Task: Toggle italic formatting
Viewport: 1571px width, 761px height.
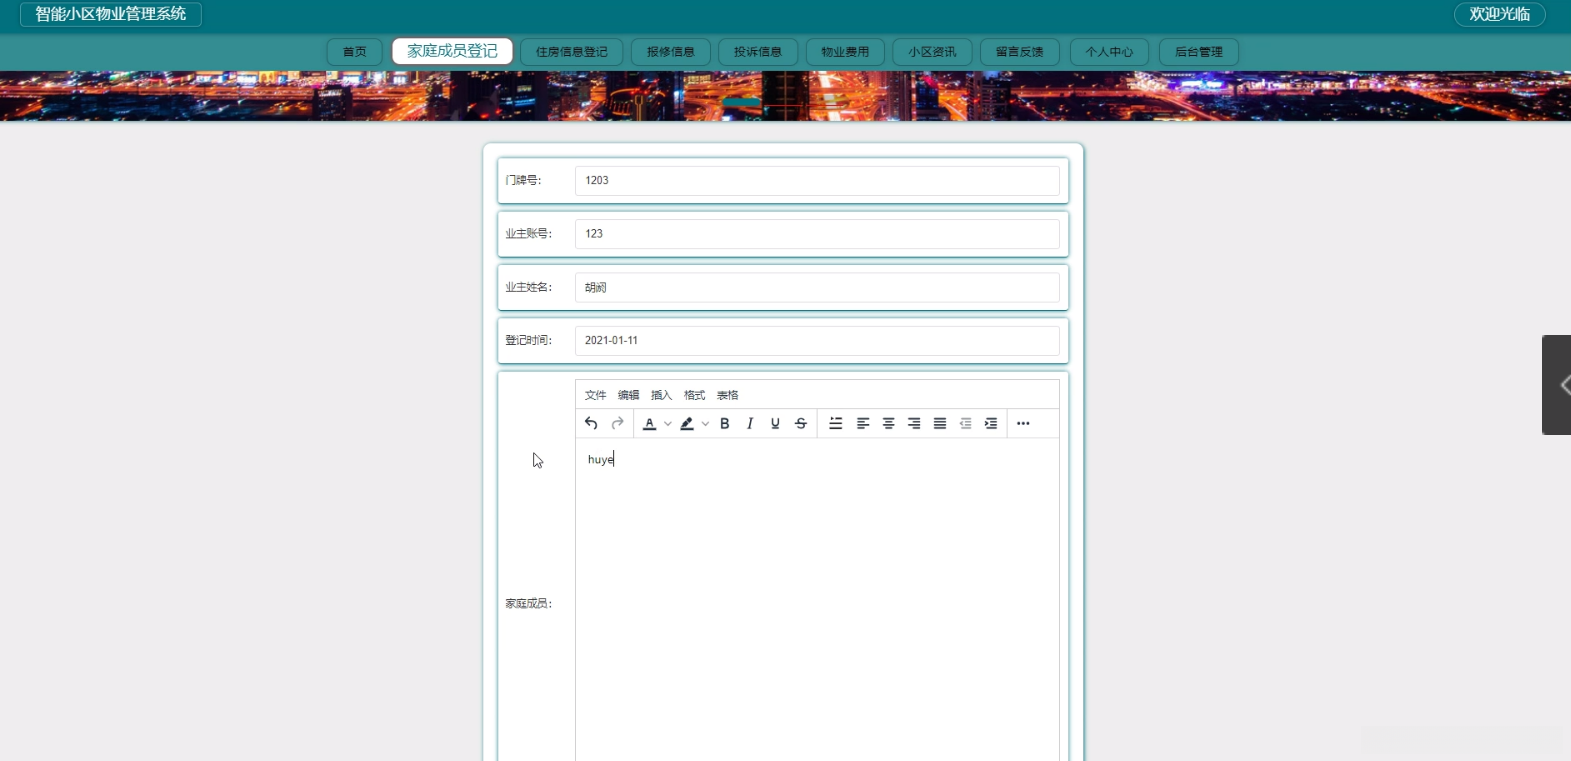Action: click(x=750, y=423)
